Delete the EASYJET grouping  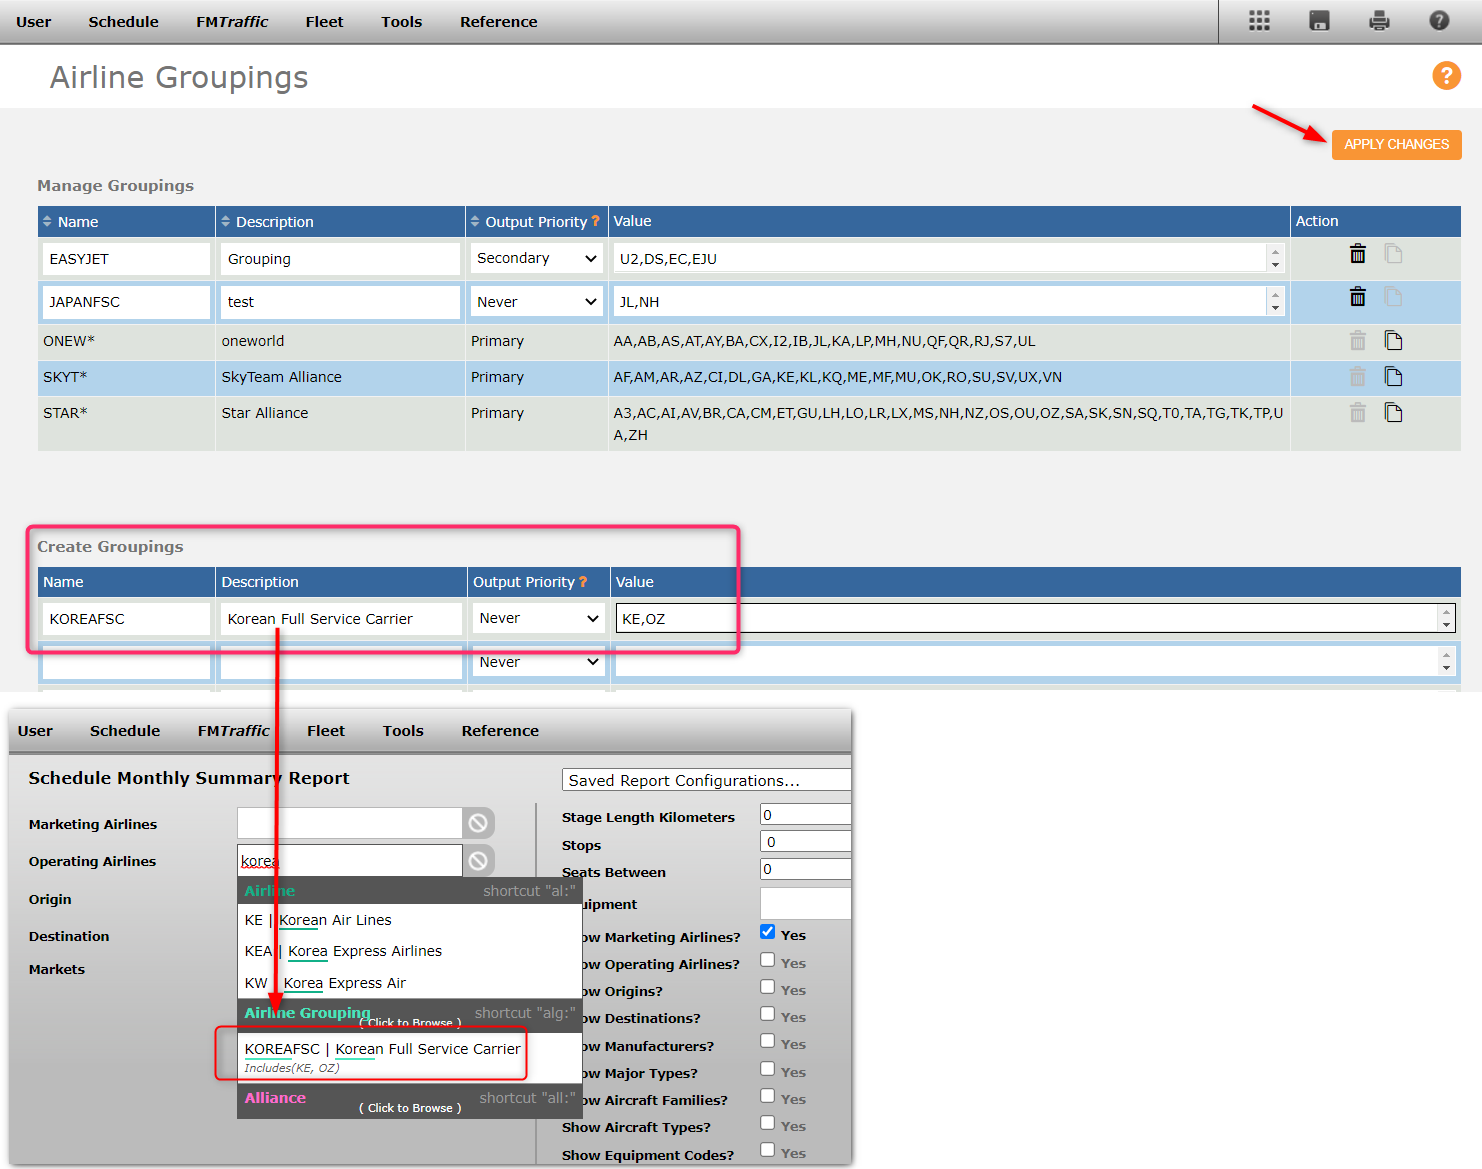pyautogui.click(x=1357, y=254)
